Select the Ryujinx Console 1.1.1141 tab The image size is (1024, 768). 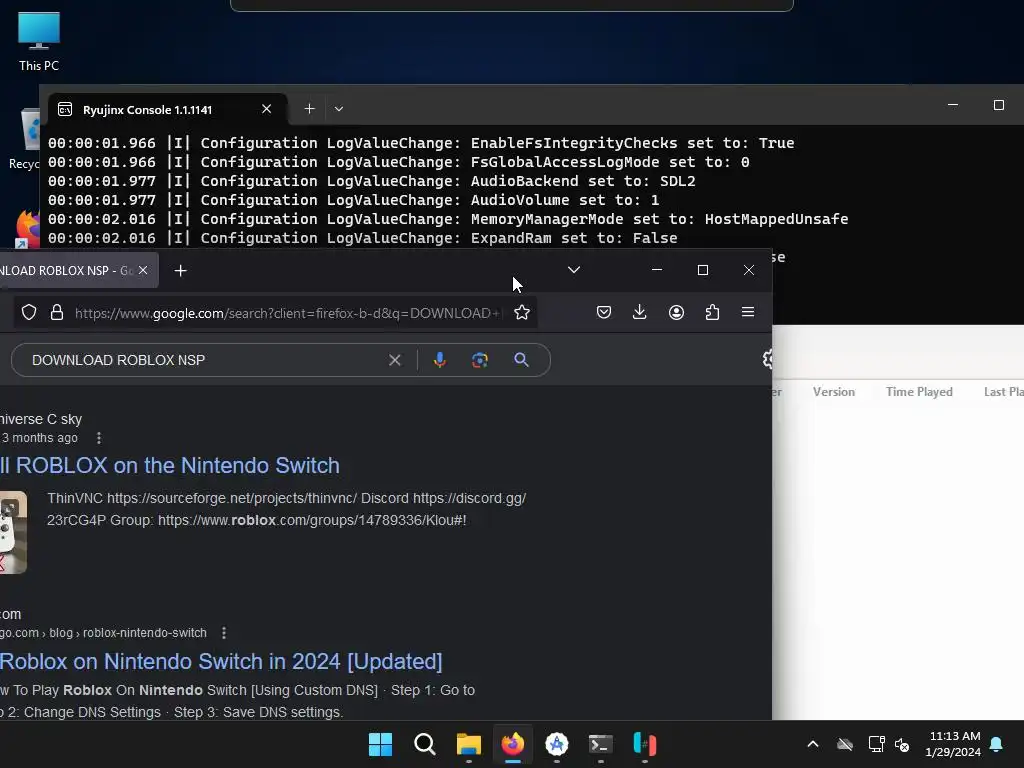(x=167, y=109)
